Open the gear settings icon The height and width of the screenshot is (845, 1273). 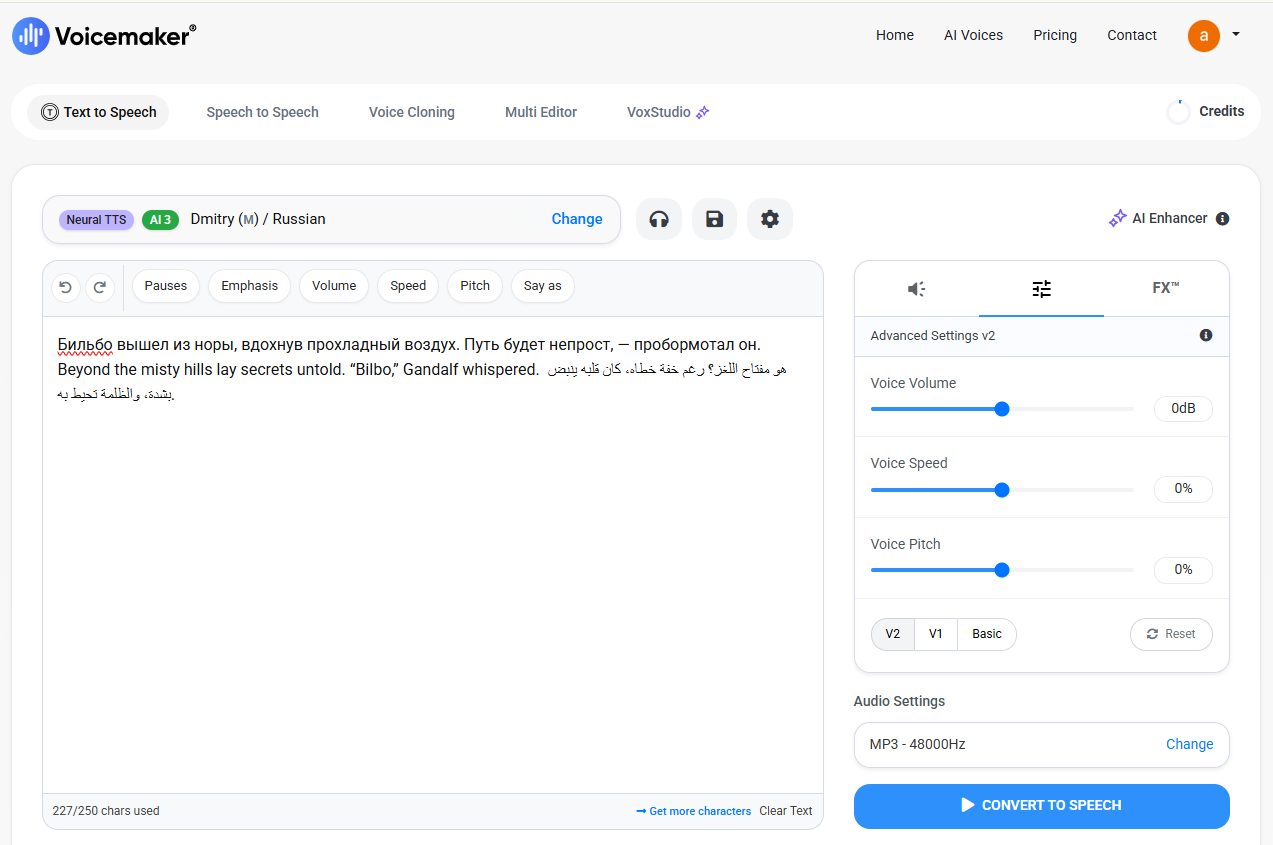coord(770,219)
